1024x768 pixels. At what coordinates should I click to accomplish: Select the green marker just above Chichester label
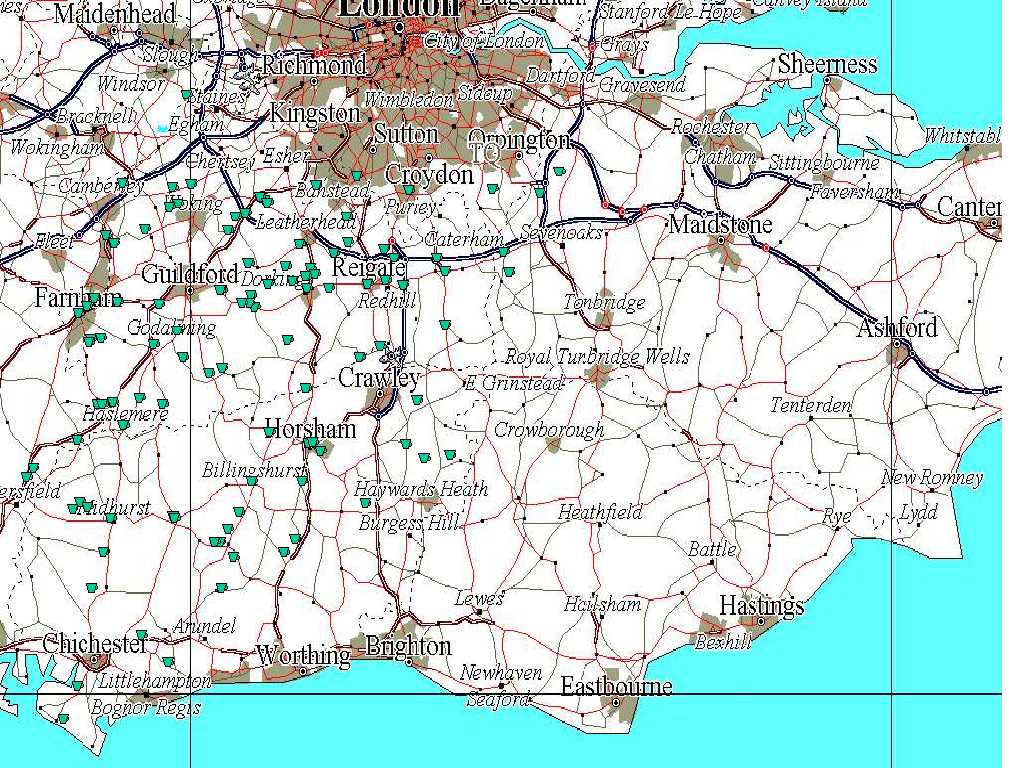(x=142, y=635)
